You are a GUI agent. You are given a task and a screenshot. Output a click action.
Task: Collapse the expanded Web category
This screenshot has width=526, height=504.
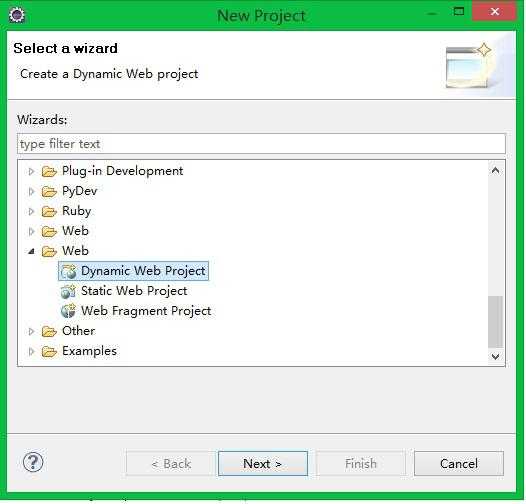click(x=31, y=251)
